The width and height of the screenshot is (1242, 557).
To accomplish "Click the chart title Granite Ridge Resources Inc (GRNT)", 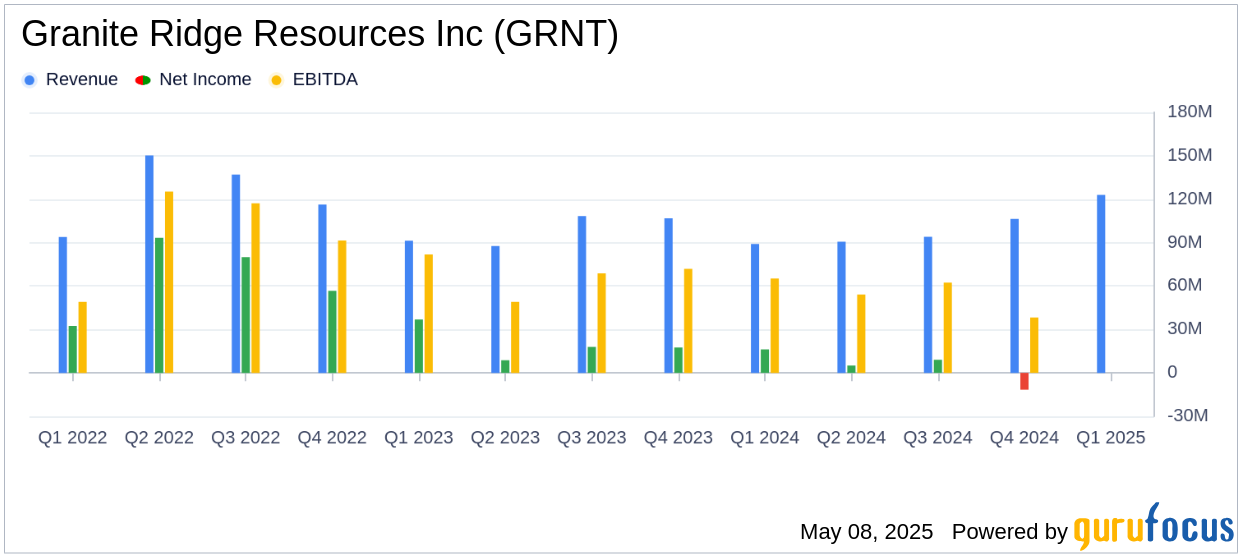I will [320, 34].
